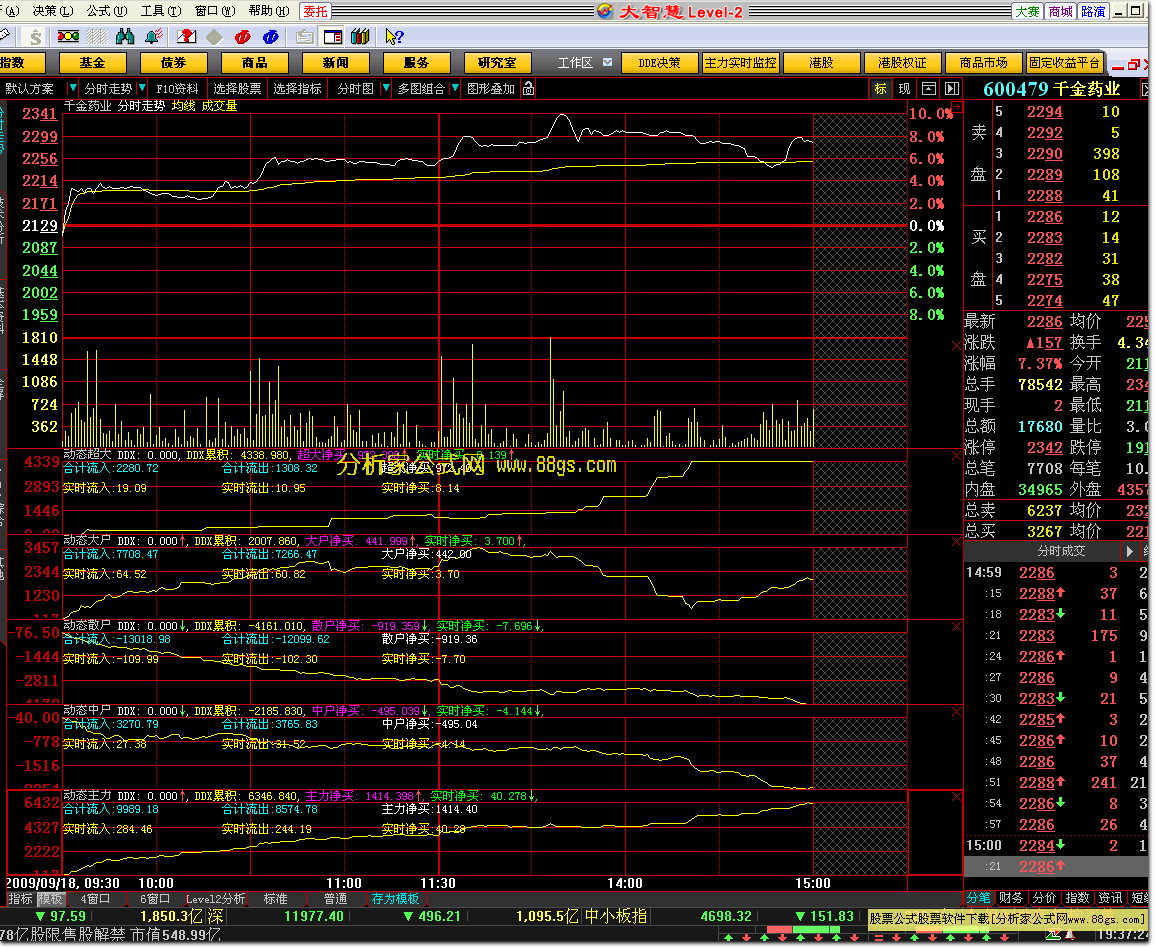Click the window-with-triangle panel icon
Screen dimensions: 1155x948
(929, 88)
